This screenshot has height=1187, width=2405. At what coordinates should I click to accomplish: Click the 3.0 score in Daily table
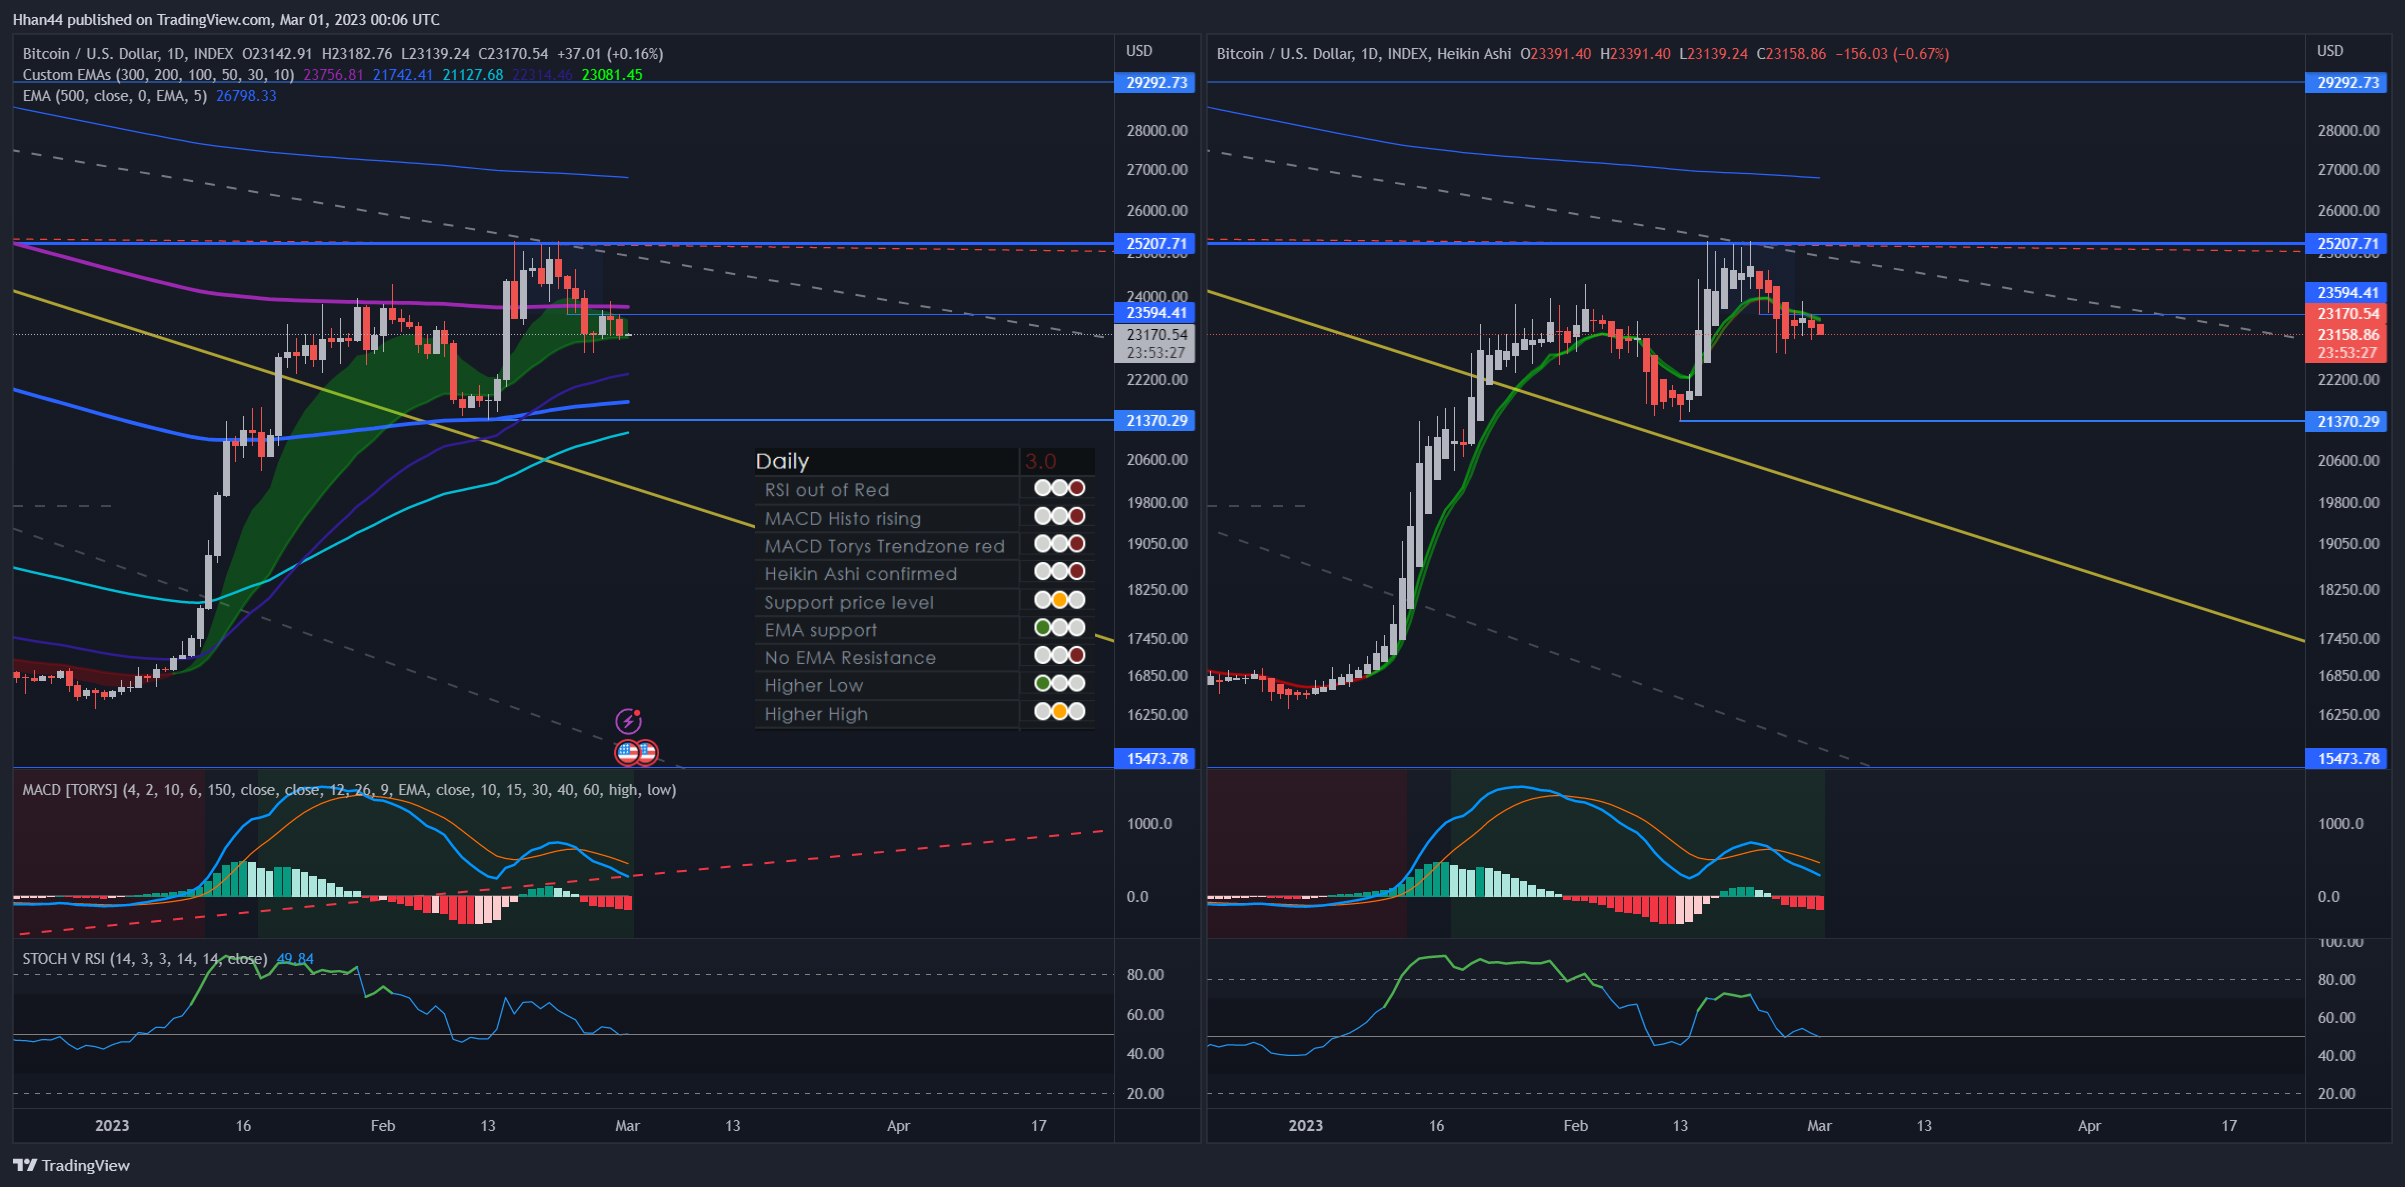click(x=1041, y=461)
